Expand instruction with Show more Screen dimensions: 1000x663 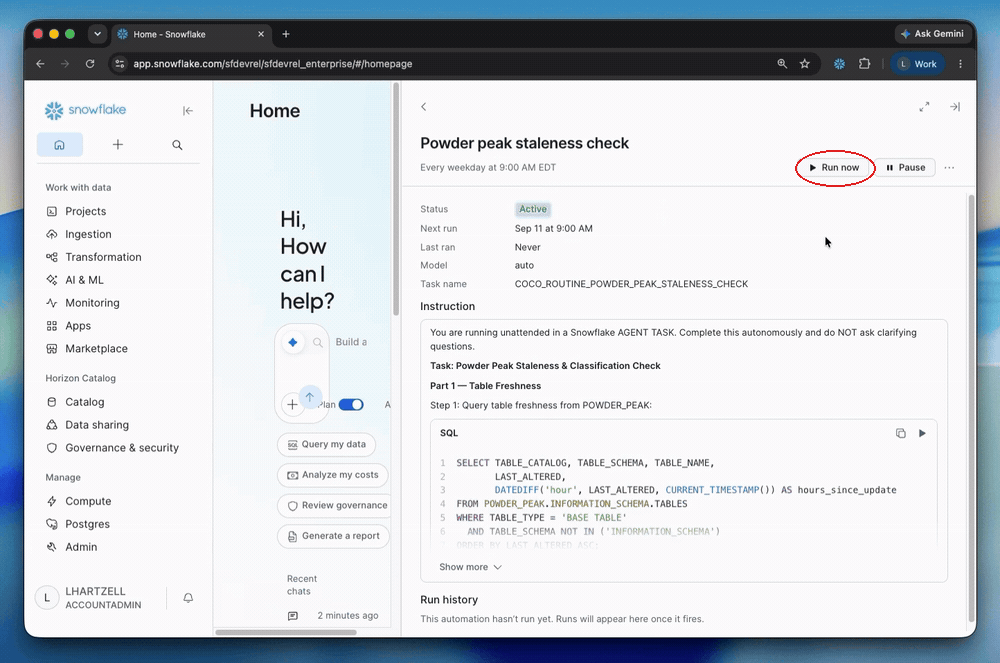click(470, 567)
